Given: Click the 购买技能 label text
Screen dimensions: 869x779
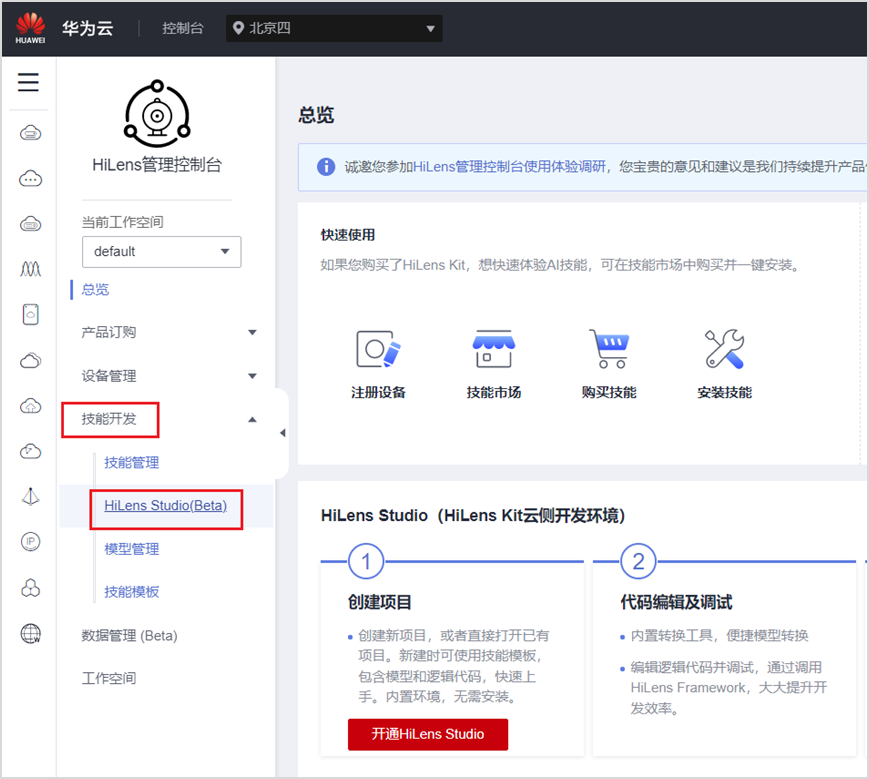Looking at the screenshot, I should click(x=609, y=392).
